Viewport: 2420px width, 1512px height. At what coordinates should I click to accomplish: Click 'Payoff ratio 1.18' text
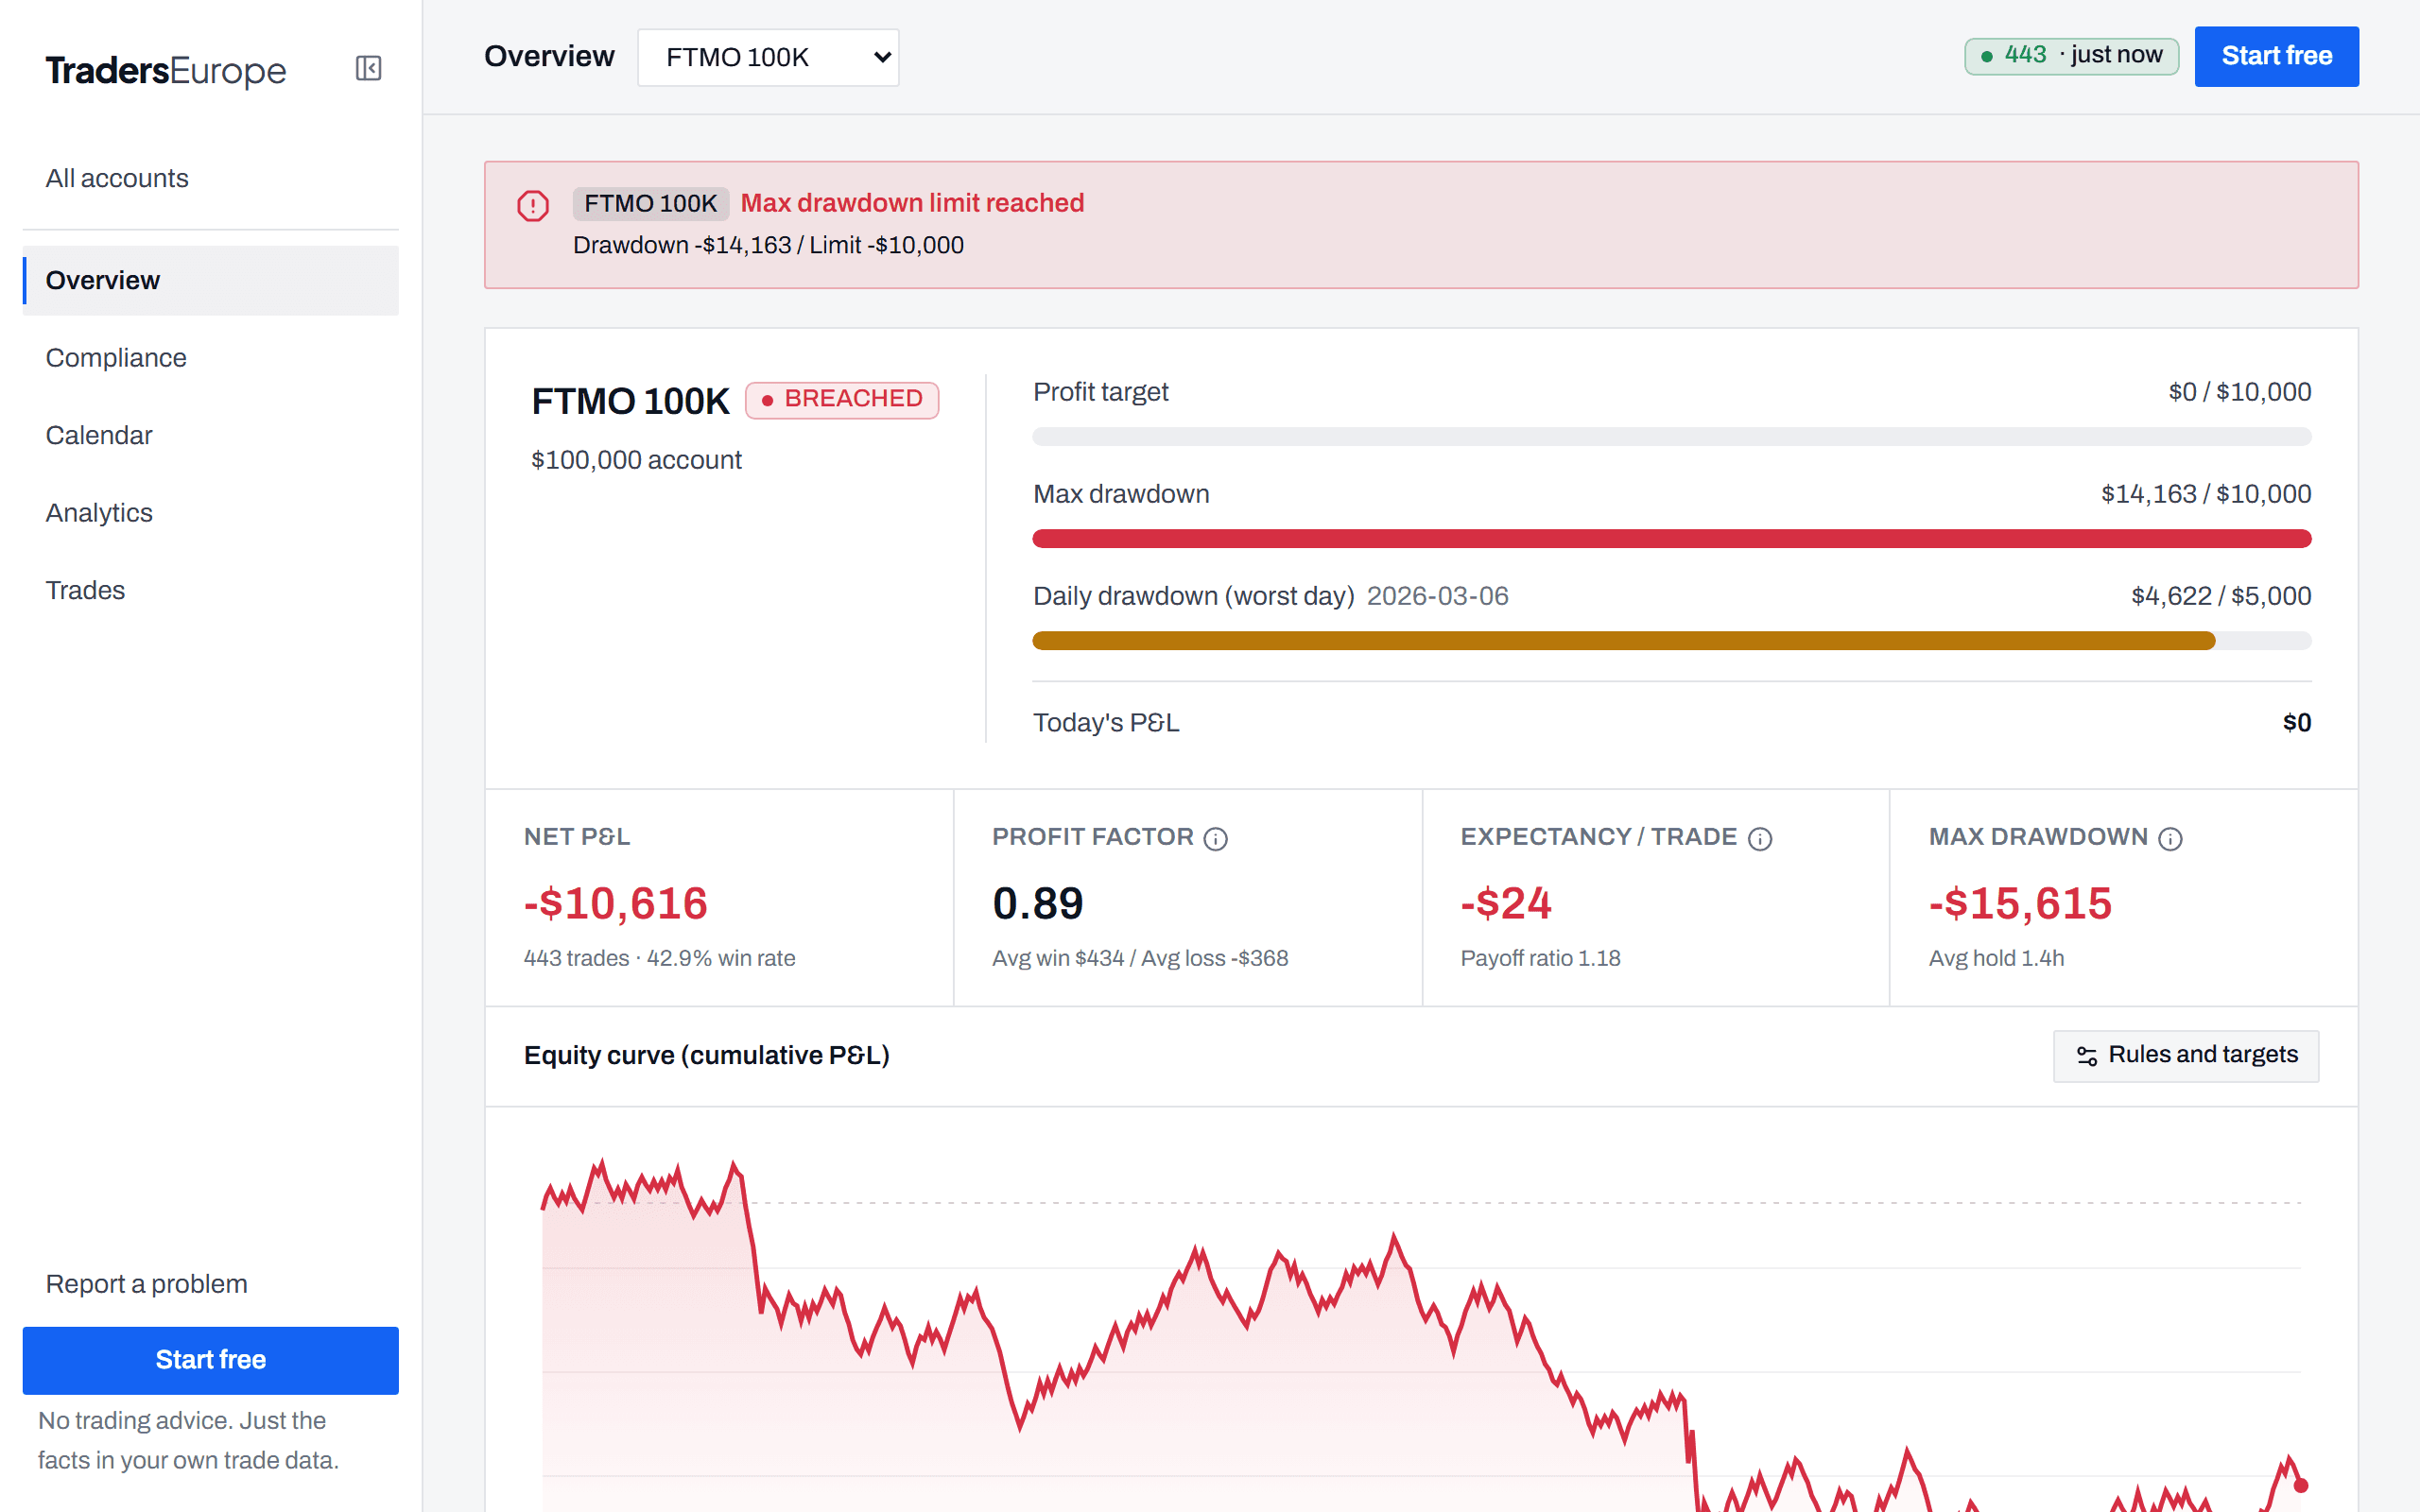(1540, 958)
